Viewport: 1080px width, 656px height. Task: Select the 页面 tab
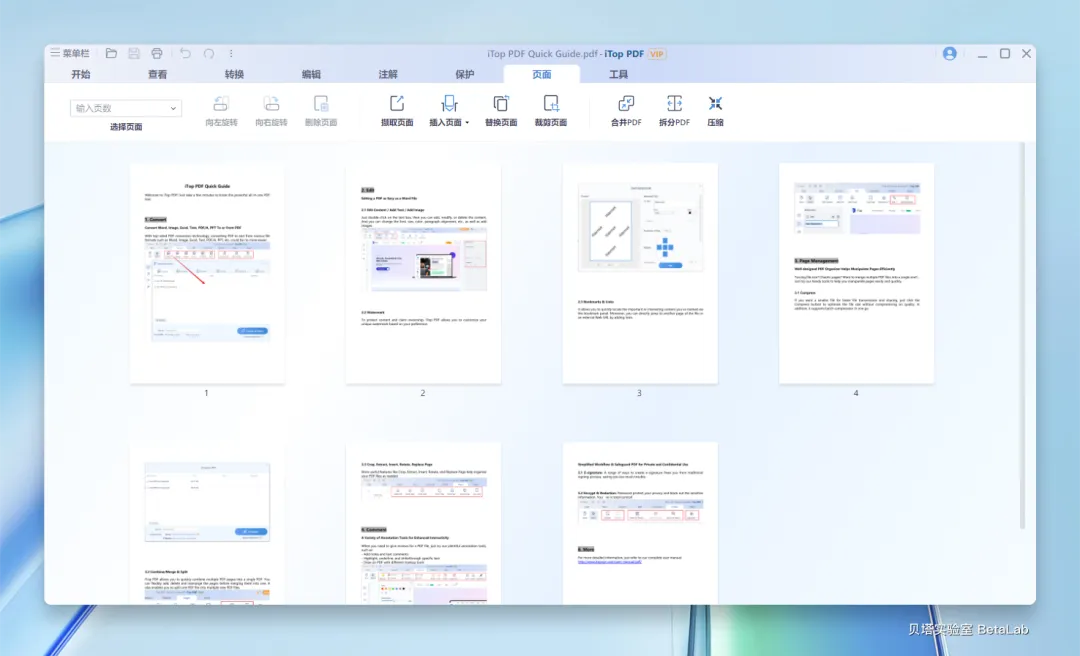click(x=541, y=74)
